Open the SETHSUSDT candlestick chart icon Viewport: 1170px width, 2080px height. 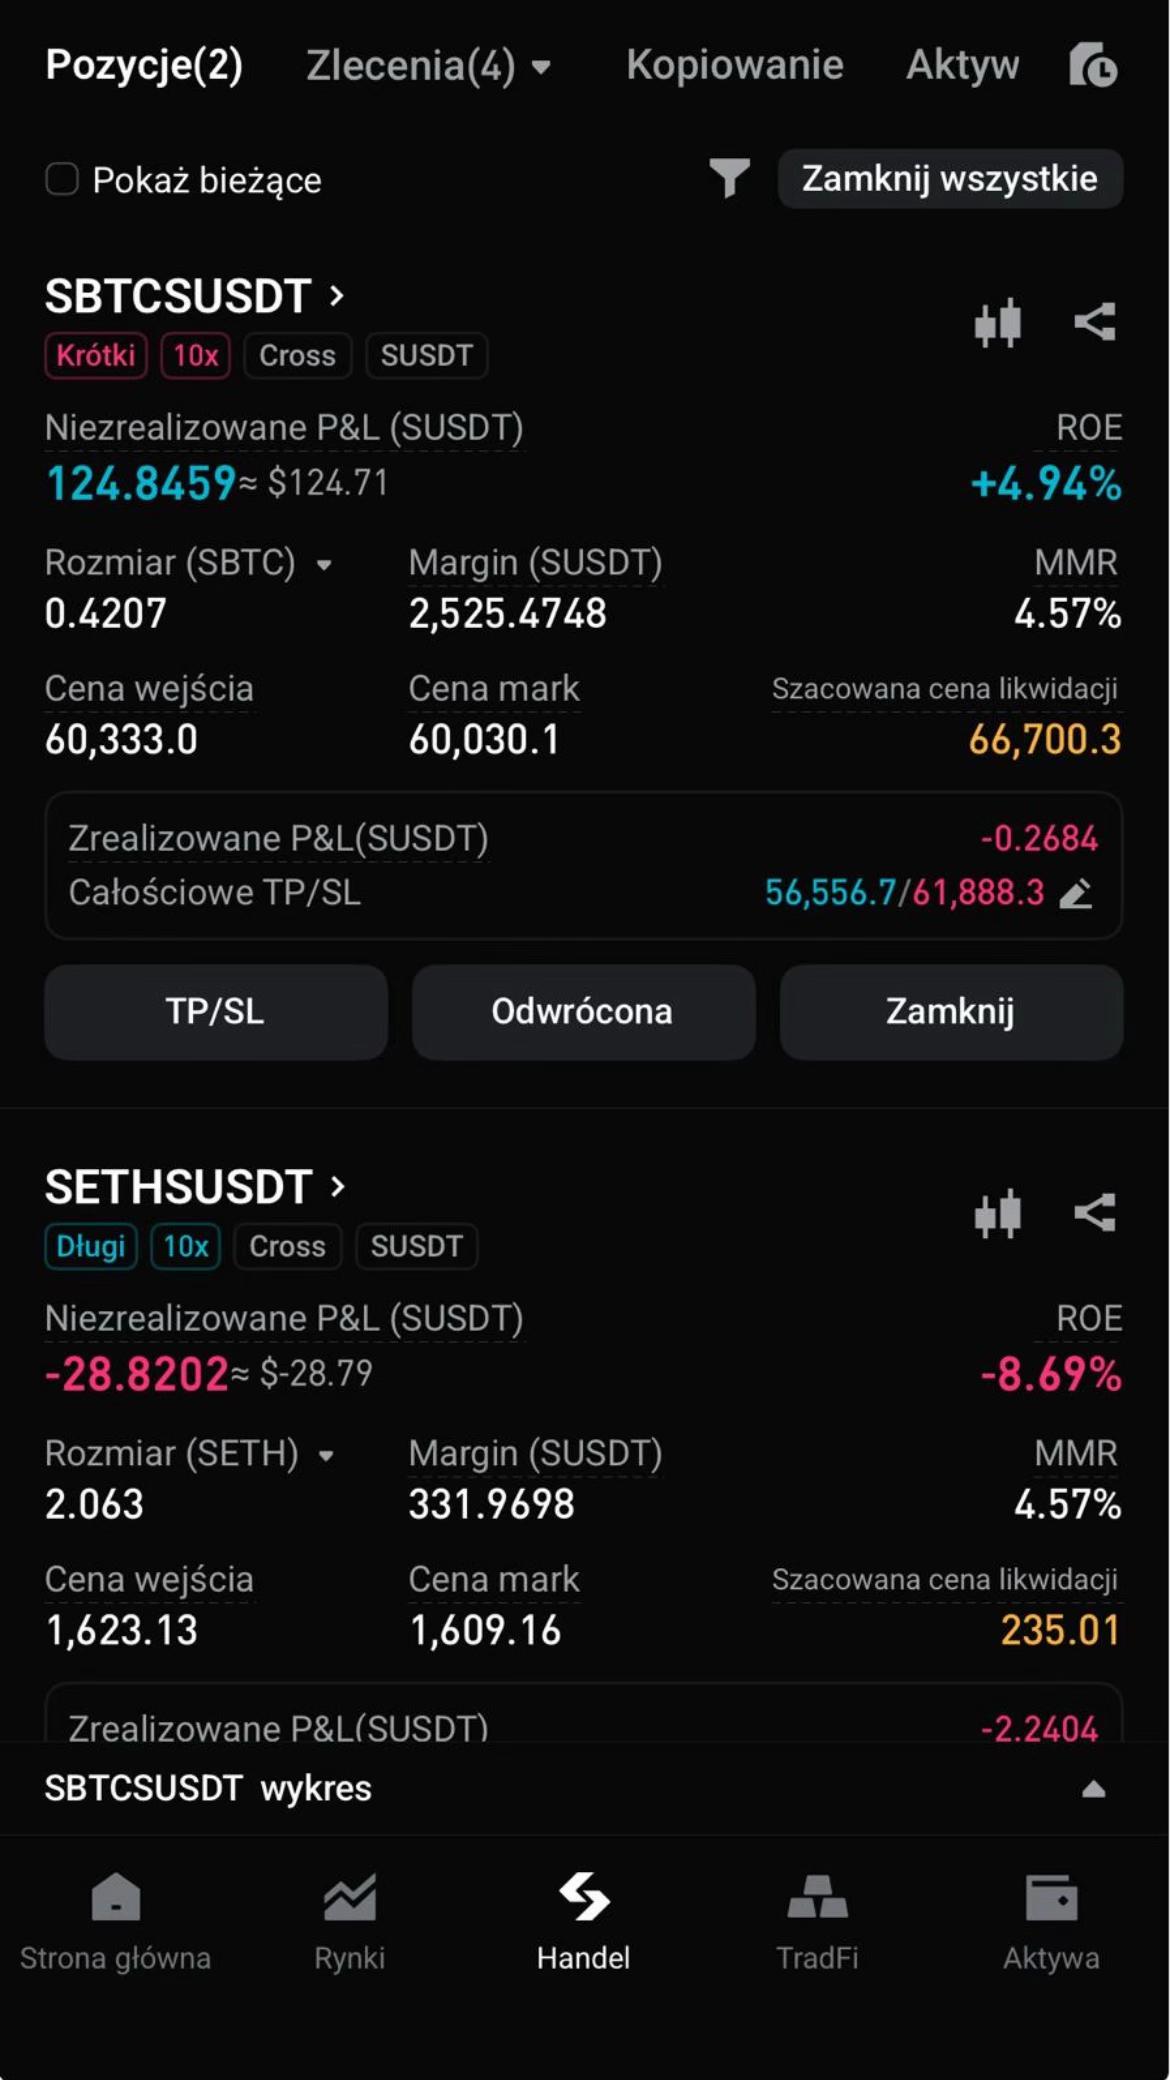[x=997, y=1213]
